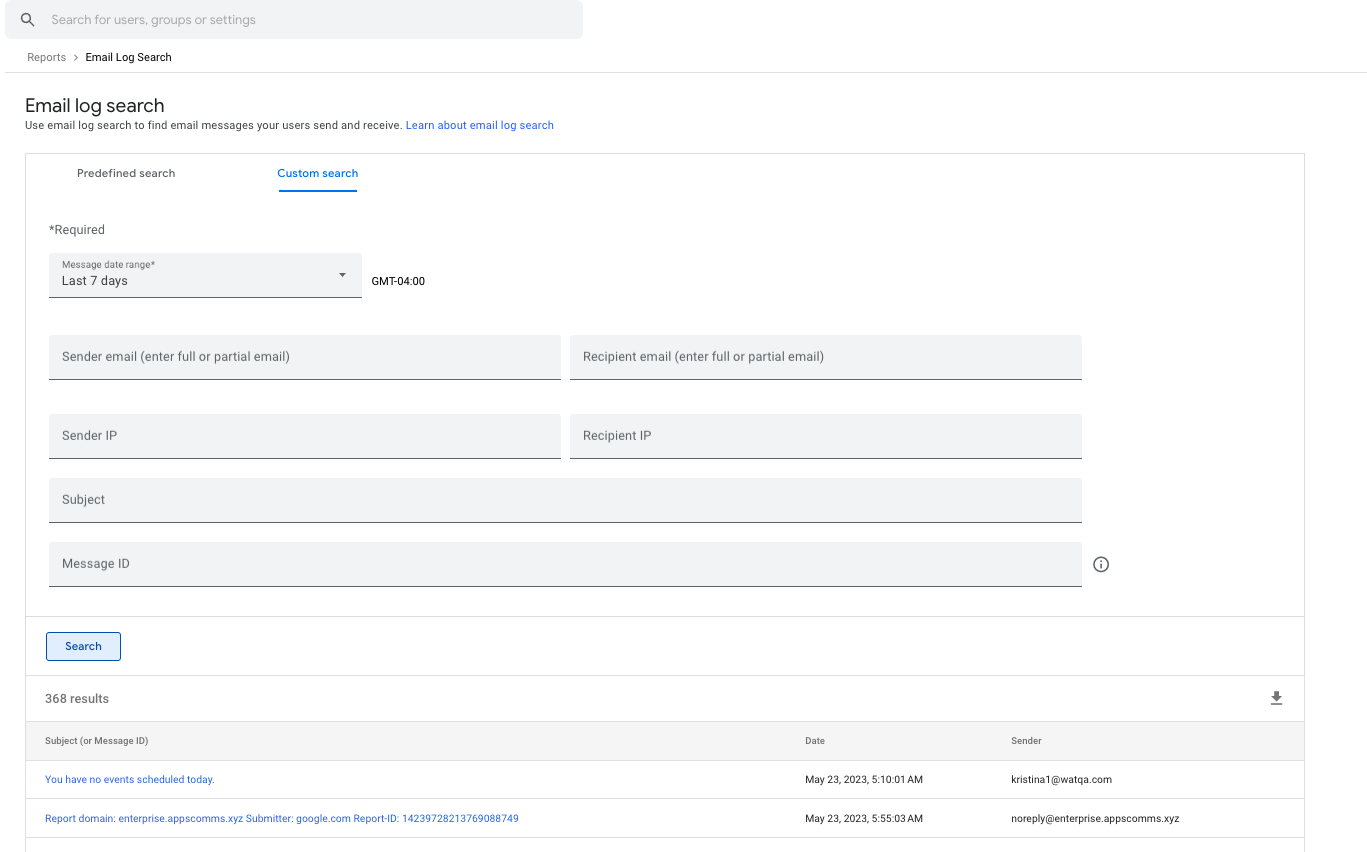Select the Custom search tab

(318, 173)
